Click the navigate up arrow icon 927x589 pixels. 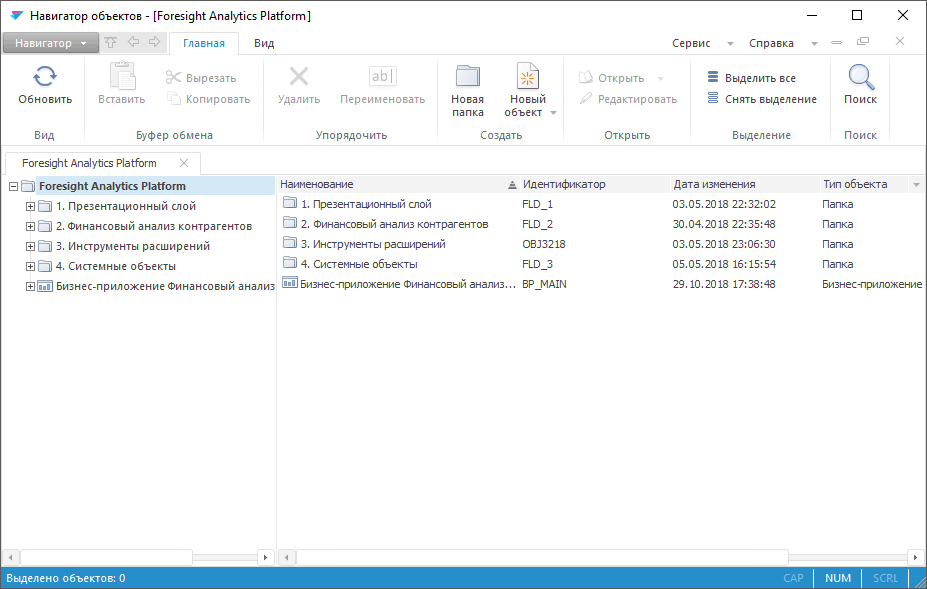pyautogui.click(x=111, y=42)
